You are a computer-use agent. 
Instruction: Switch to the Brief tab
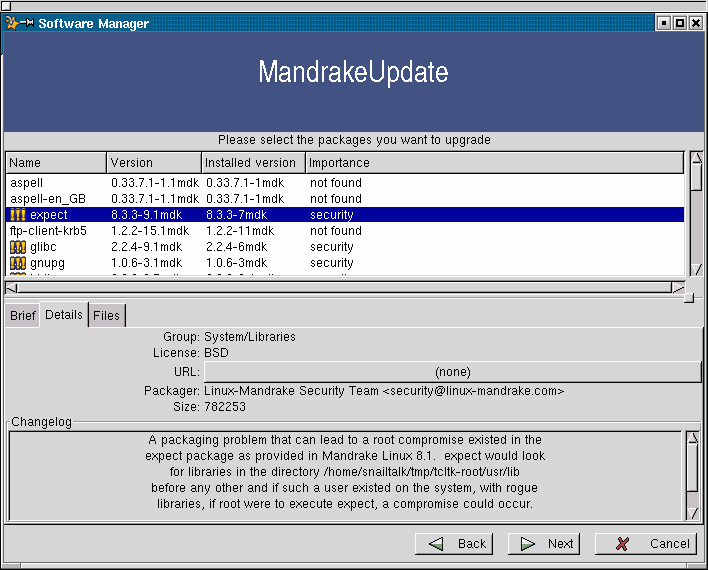[x=23, y=315]
